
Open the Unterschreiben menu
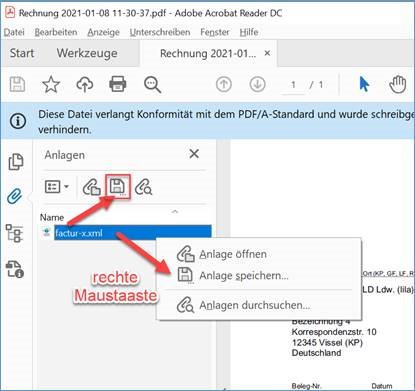[x=160, y=32]
